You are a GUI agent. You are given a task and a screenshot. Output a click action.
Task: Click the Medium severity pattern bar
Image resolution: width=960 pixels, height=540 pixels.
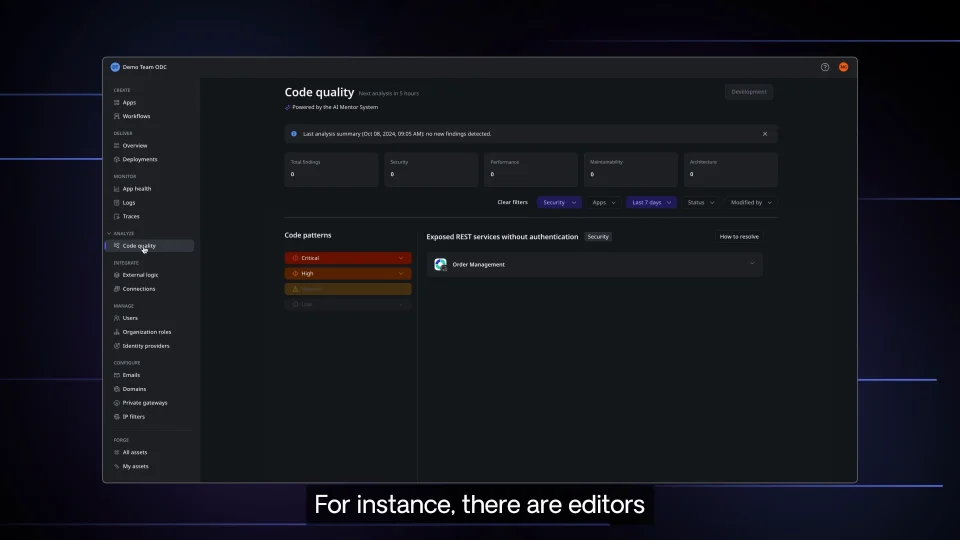tap(348, 289)
